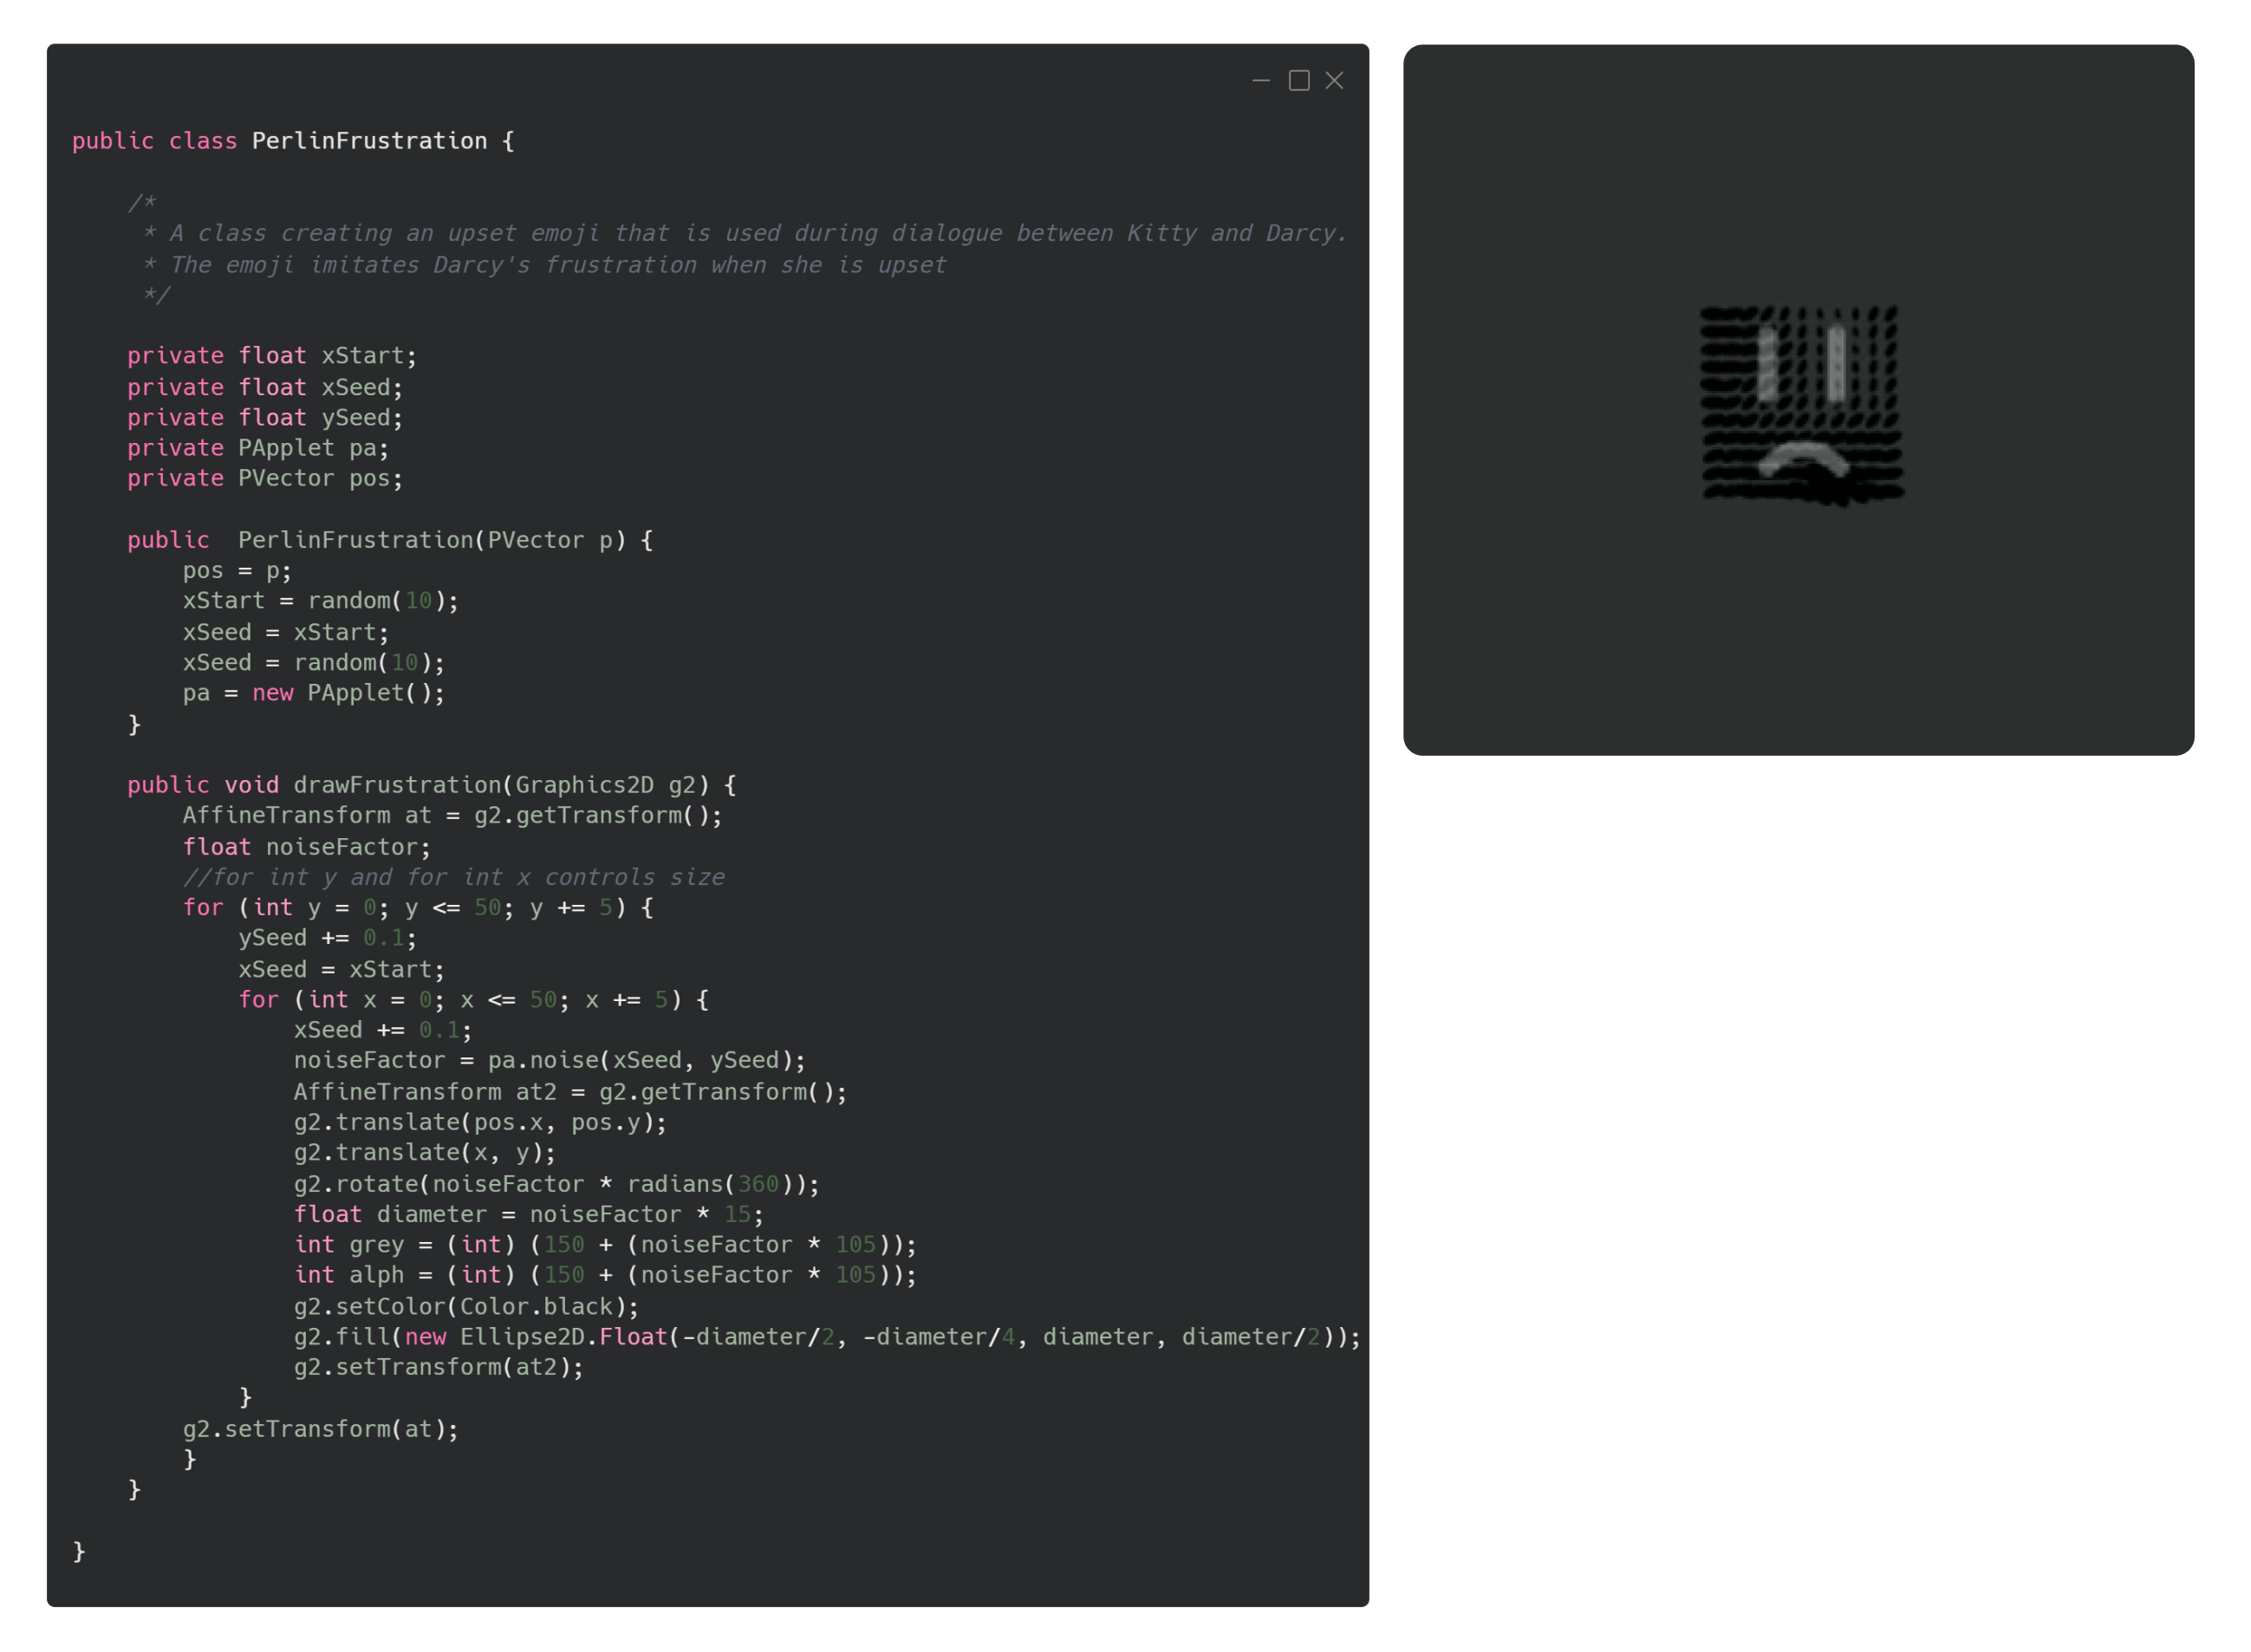The height and width of the screenshot is (1652, 2251).
Task: Click the line 'float noiseFactor;'
Action: pos(306,847)
